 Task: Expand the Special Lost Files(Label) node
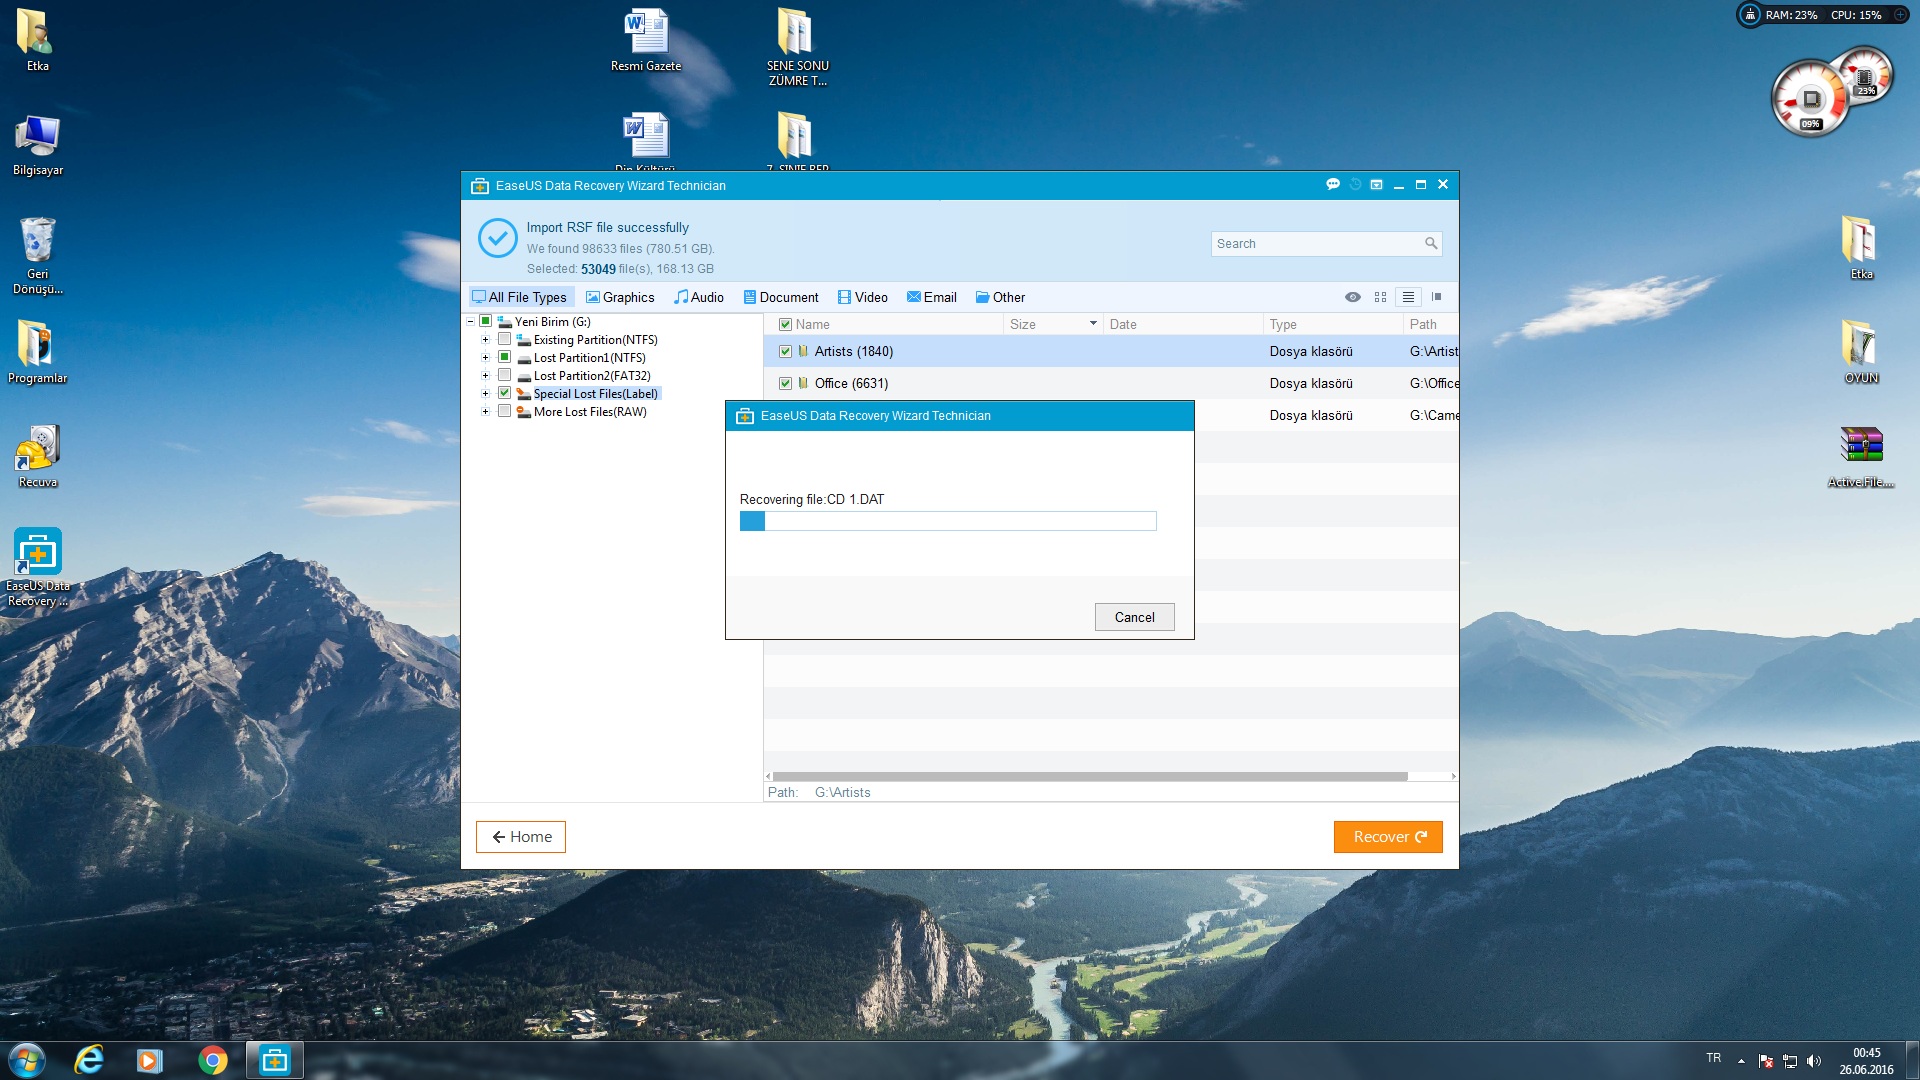(x=485, y=394)
